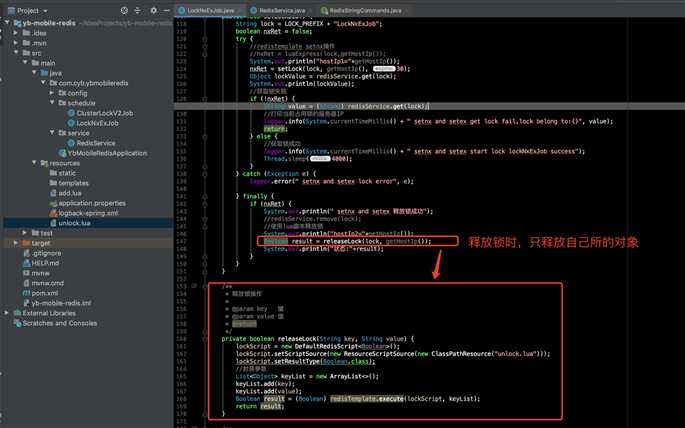Image resolution: width=685 pixels, height=428 pixels.
Task: Open HELP.md file
Action: tap(45, 263)
